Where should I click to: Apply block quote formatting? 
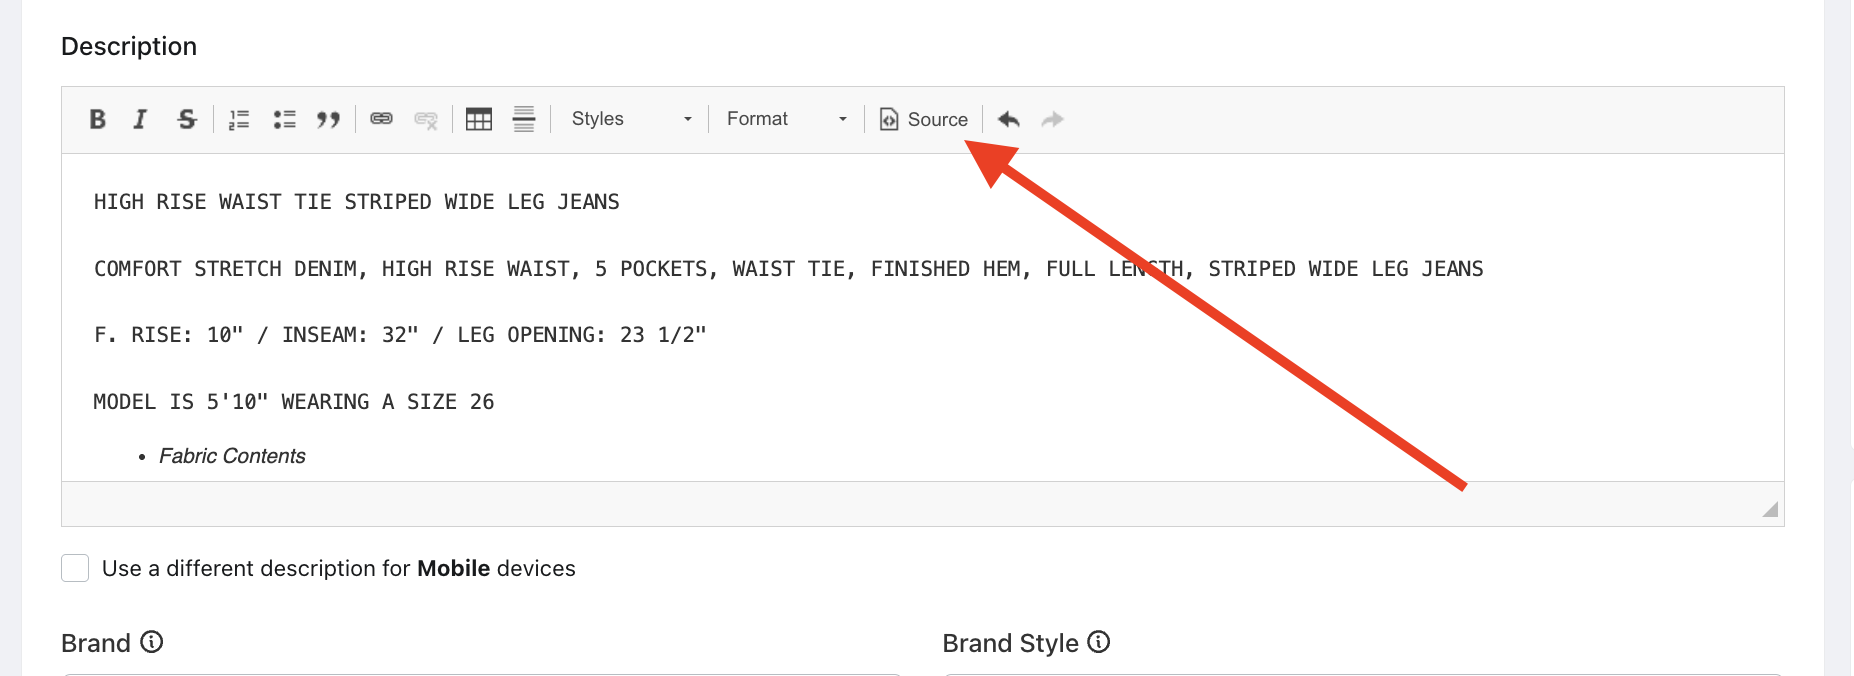328,119
